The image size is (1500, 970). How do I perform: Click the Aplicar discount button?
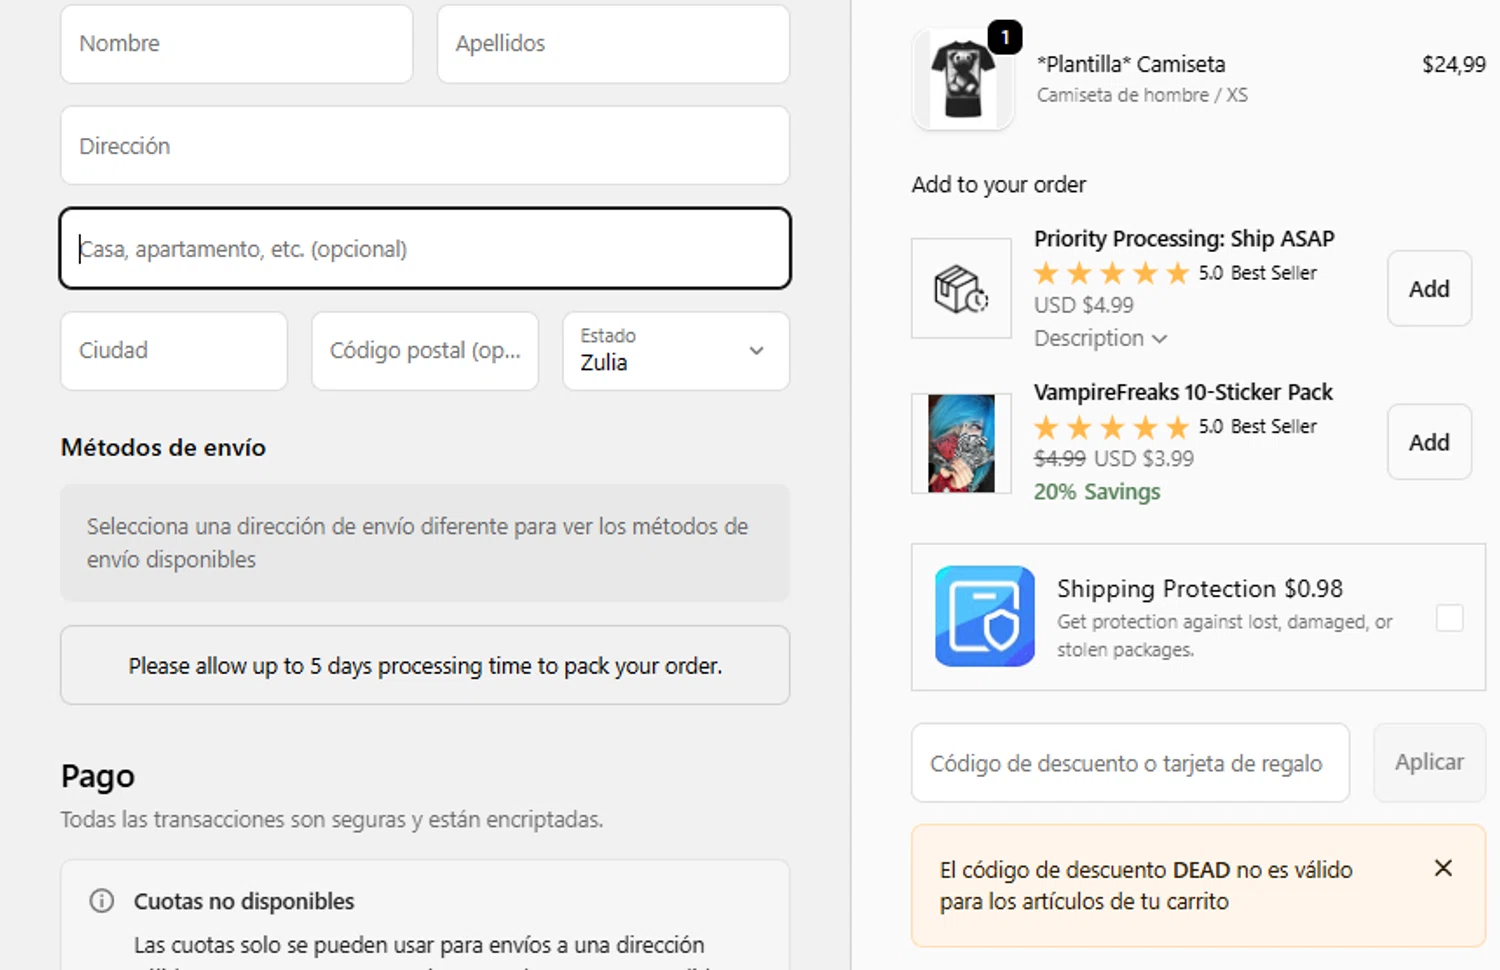(x=1428, y=762)
